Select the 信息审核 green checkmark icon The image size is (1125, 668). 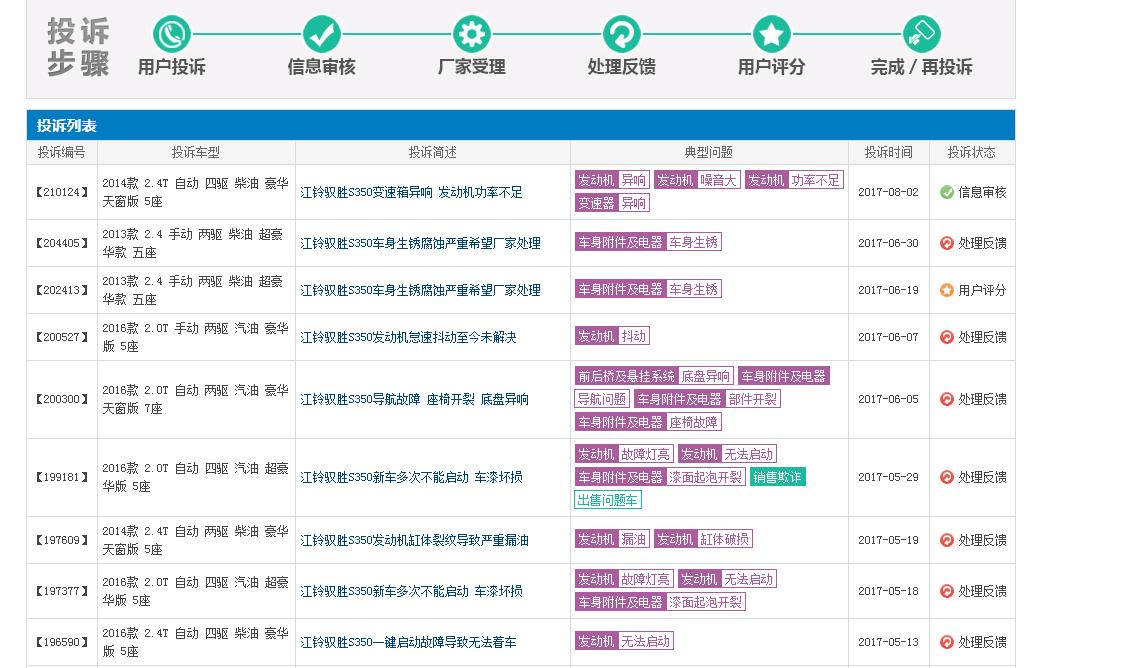point(320,35)
